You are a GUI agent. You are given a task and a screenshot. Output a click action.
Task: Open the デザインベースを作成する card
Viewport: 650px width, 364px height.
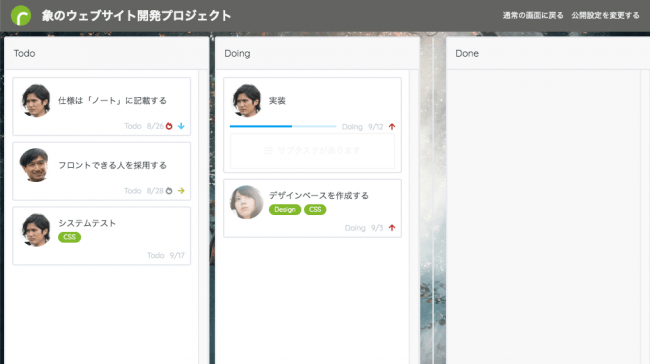click(312, 208)
